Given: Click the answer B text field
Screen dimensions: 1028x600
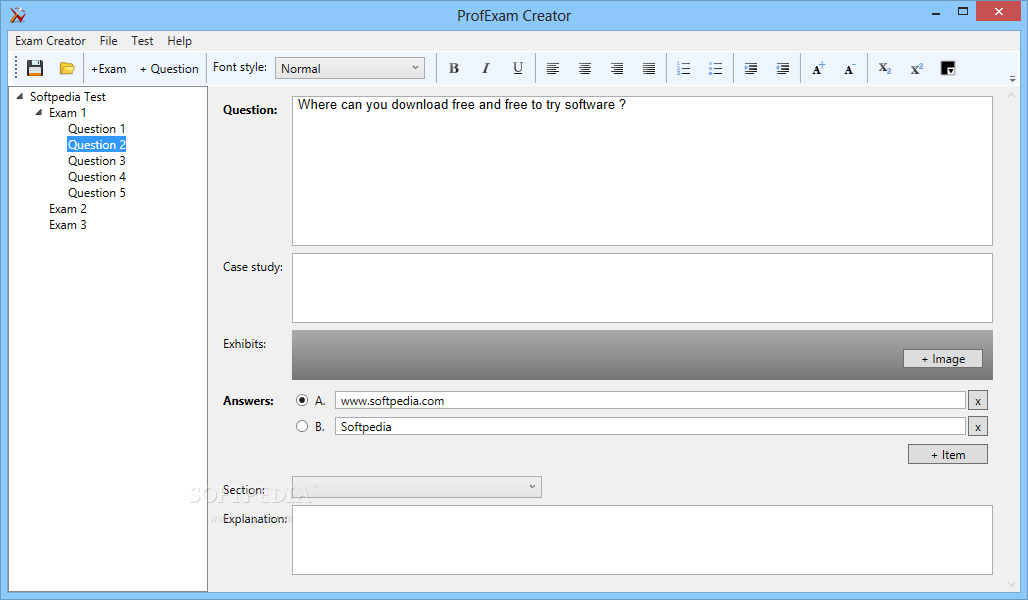Looking at the screenshot, I should (650, 427).
